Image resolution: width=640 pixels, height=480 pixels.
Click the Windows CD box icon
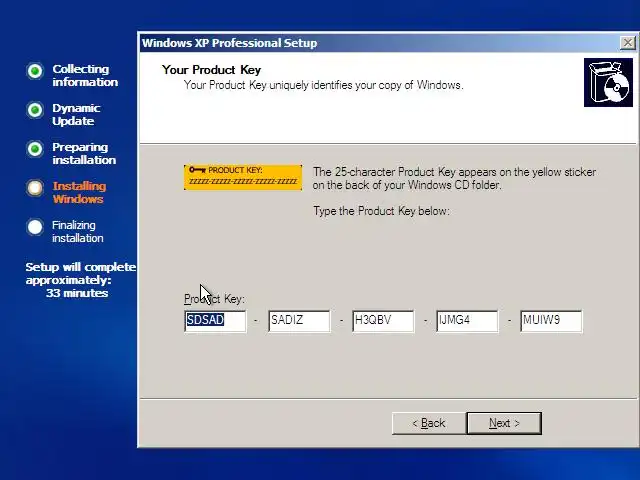click(x=608, y=82)
